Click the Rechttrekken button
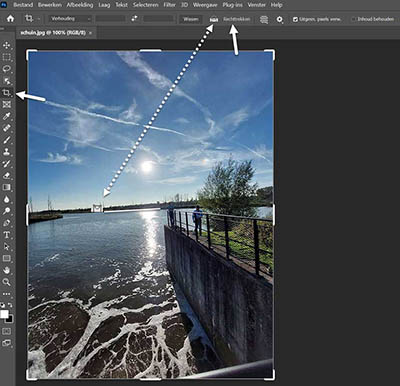 (x=237, y=19)
